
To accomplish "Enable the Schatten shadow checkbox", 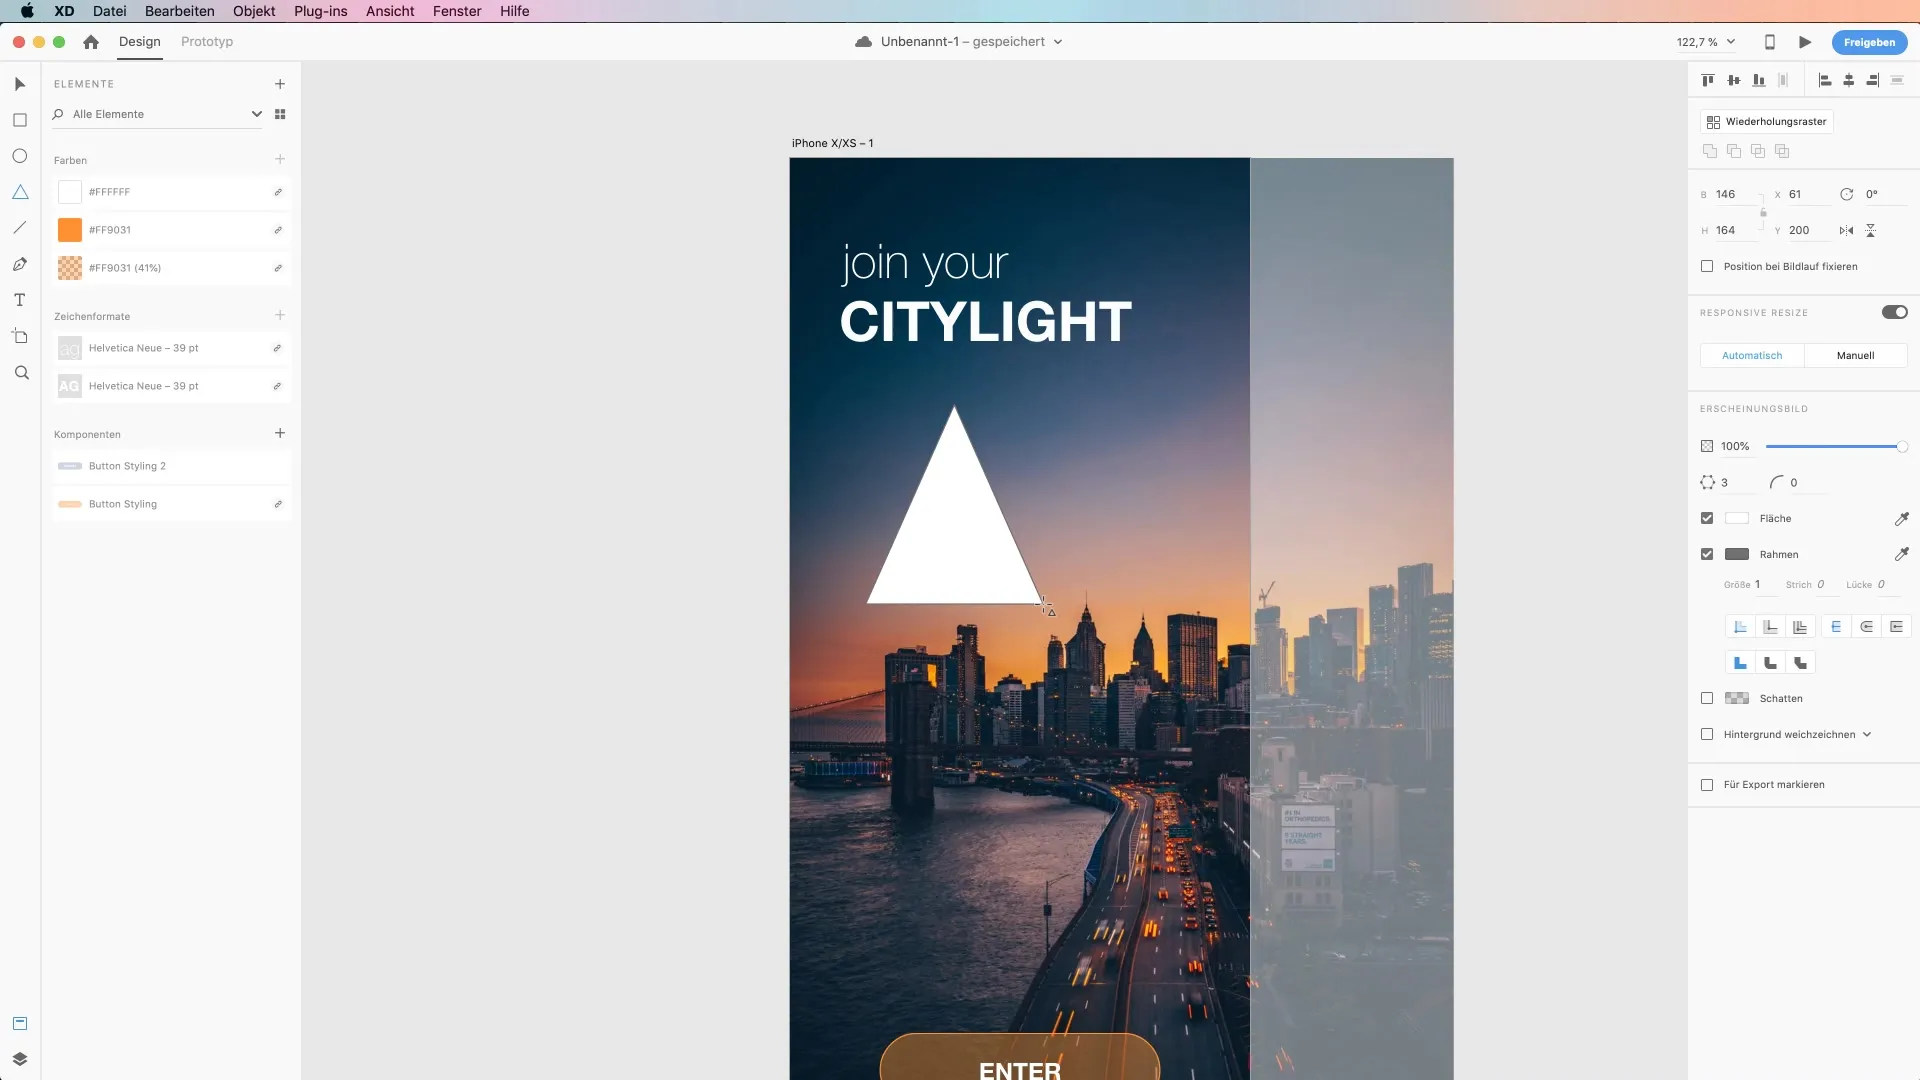I will [1707, 698].
